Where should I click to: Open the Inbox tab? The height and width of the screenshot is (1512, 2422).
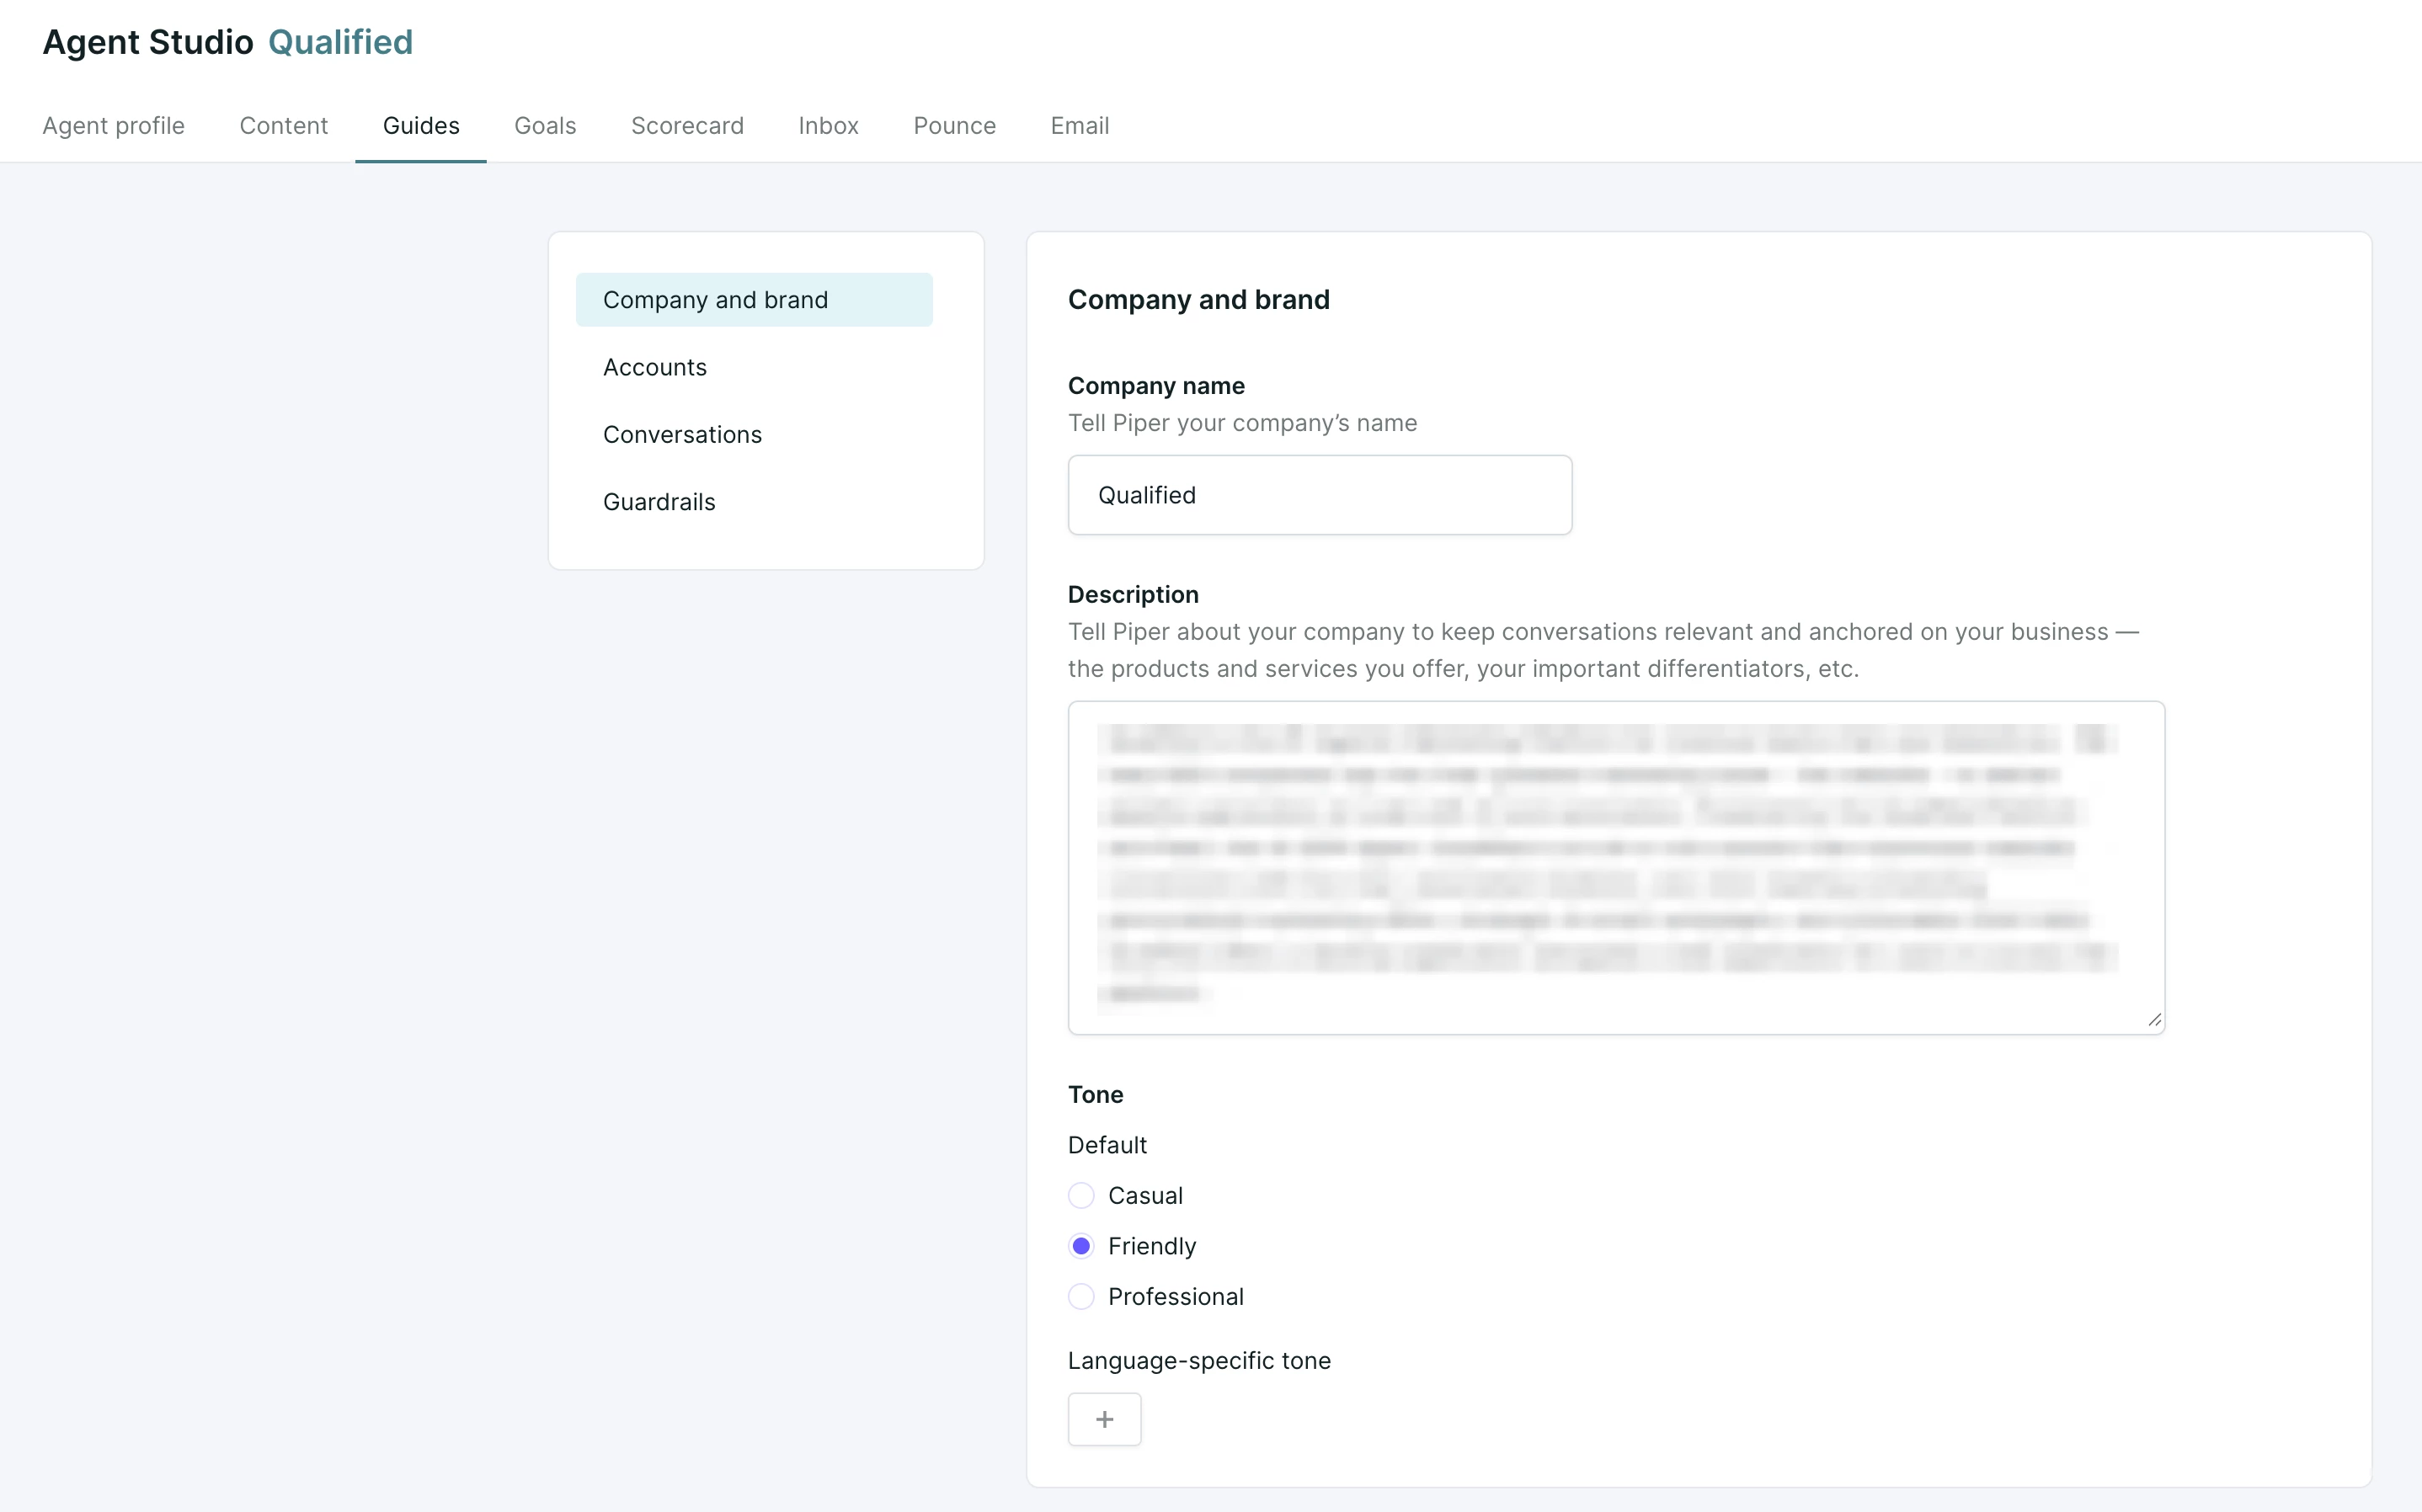828,126
